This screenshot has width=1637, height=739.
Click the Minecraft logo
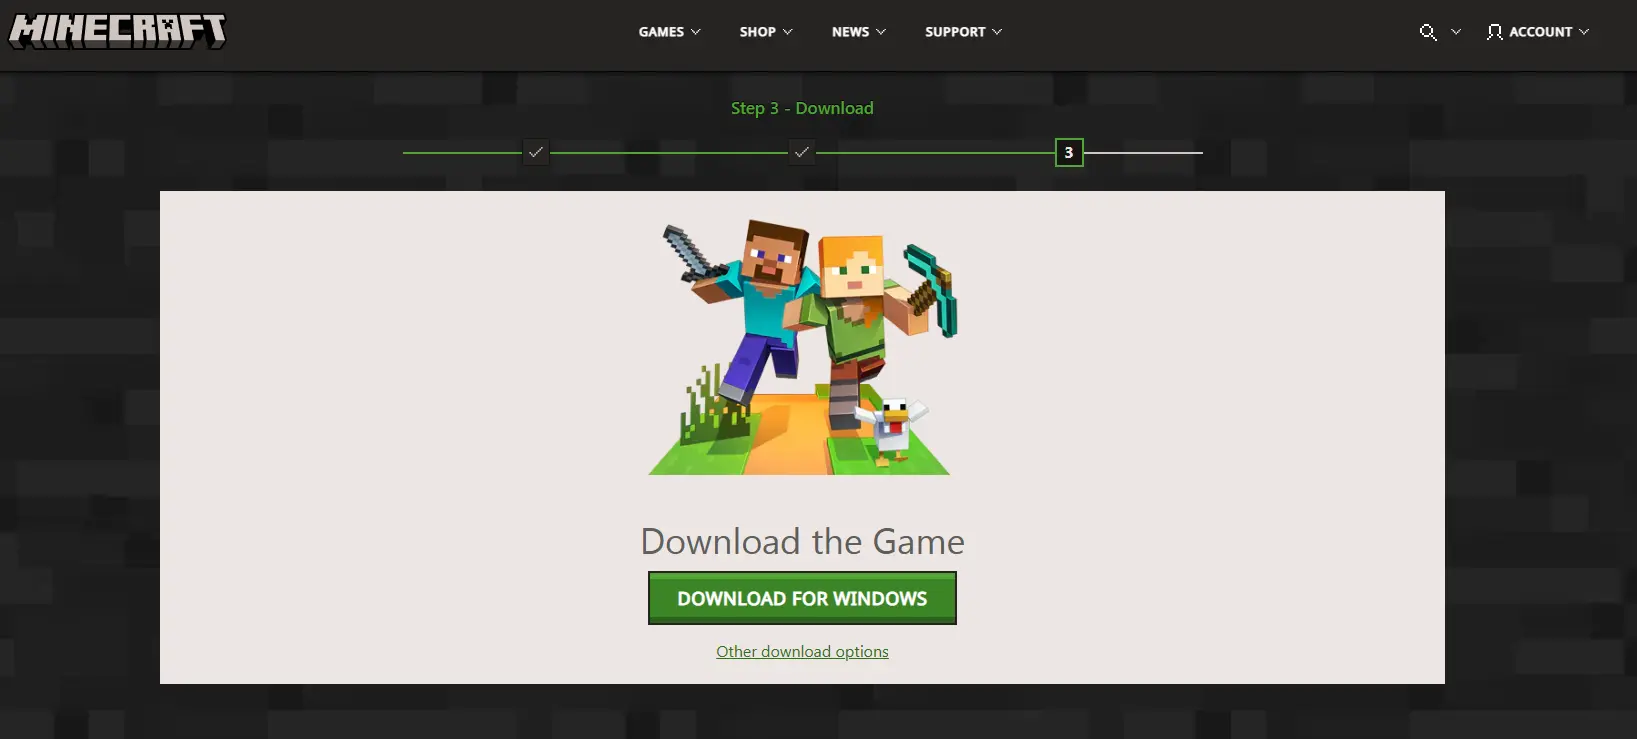click(117, 31)
